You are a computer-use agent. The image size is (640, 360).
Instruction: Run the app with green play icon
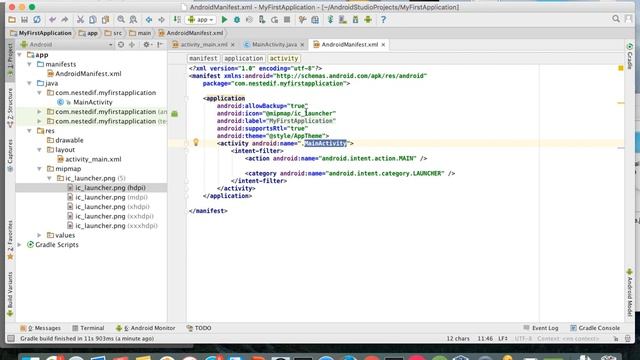[x=224, y=20]
